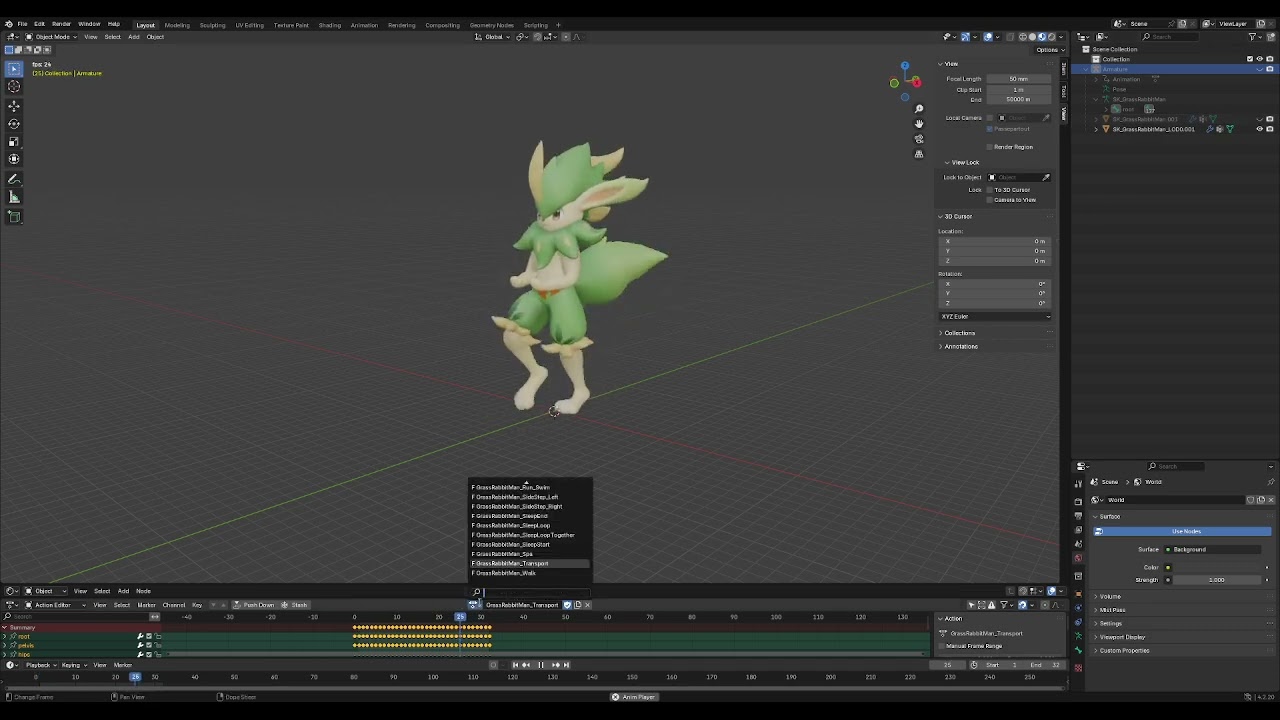Open the Object Data armature properties tab
The width and height of the screenshot is (1280, 720).
pos(1078,637)
